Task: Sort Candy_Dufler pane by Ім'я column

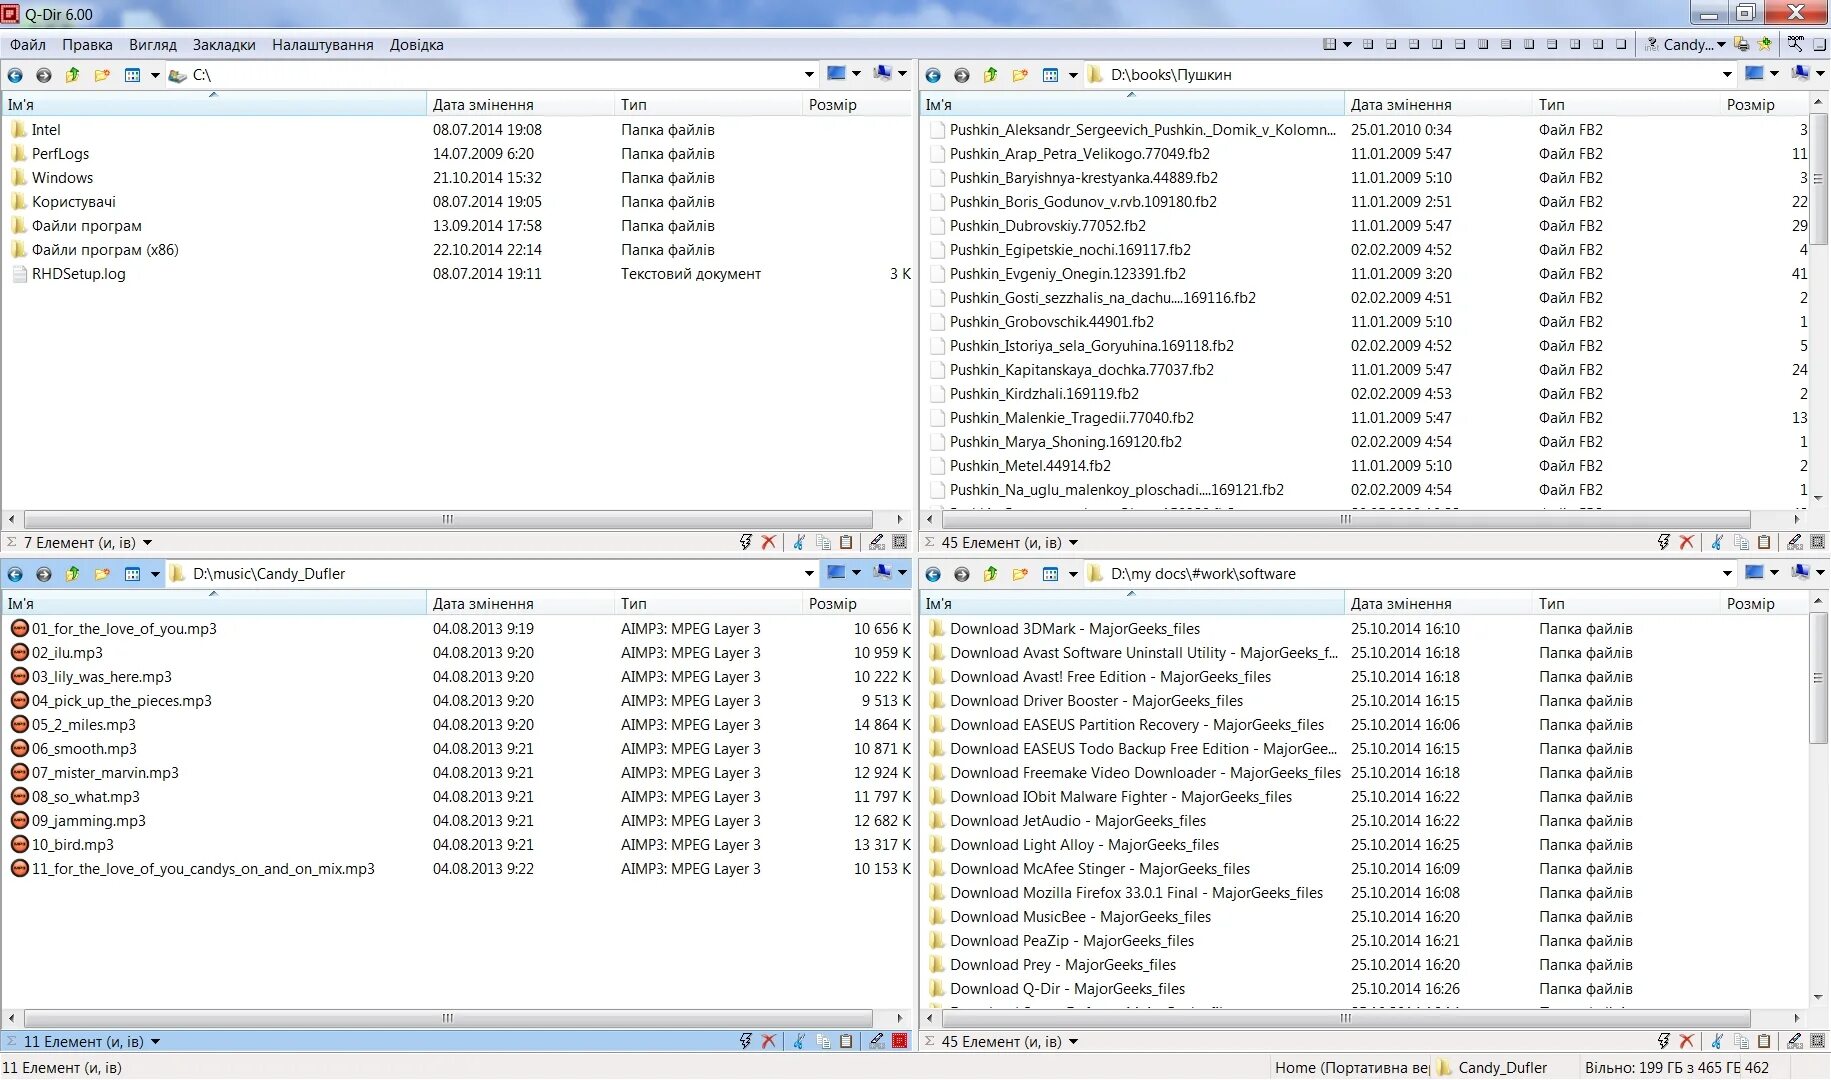Action: click(213, 604)
